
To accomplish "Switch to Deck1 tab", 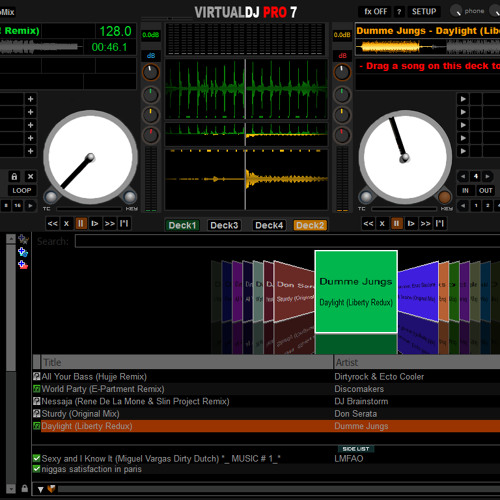I will coord(182,225).
